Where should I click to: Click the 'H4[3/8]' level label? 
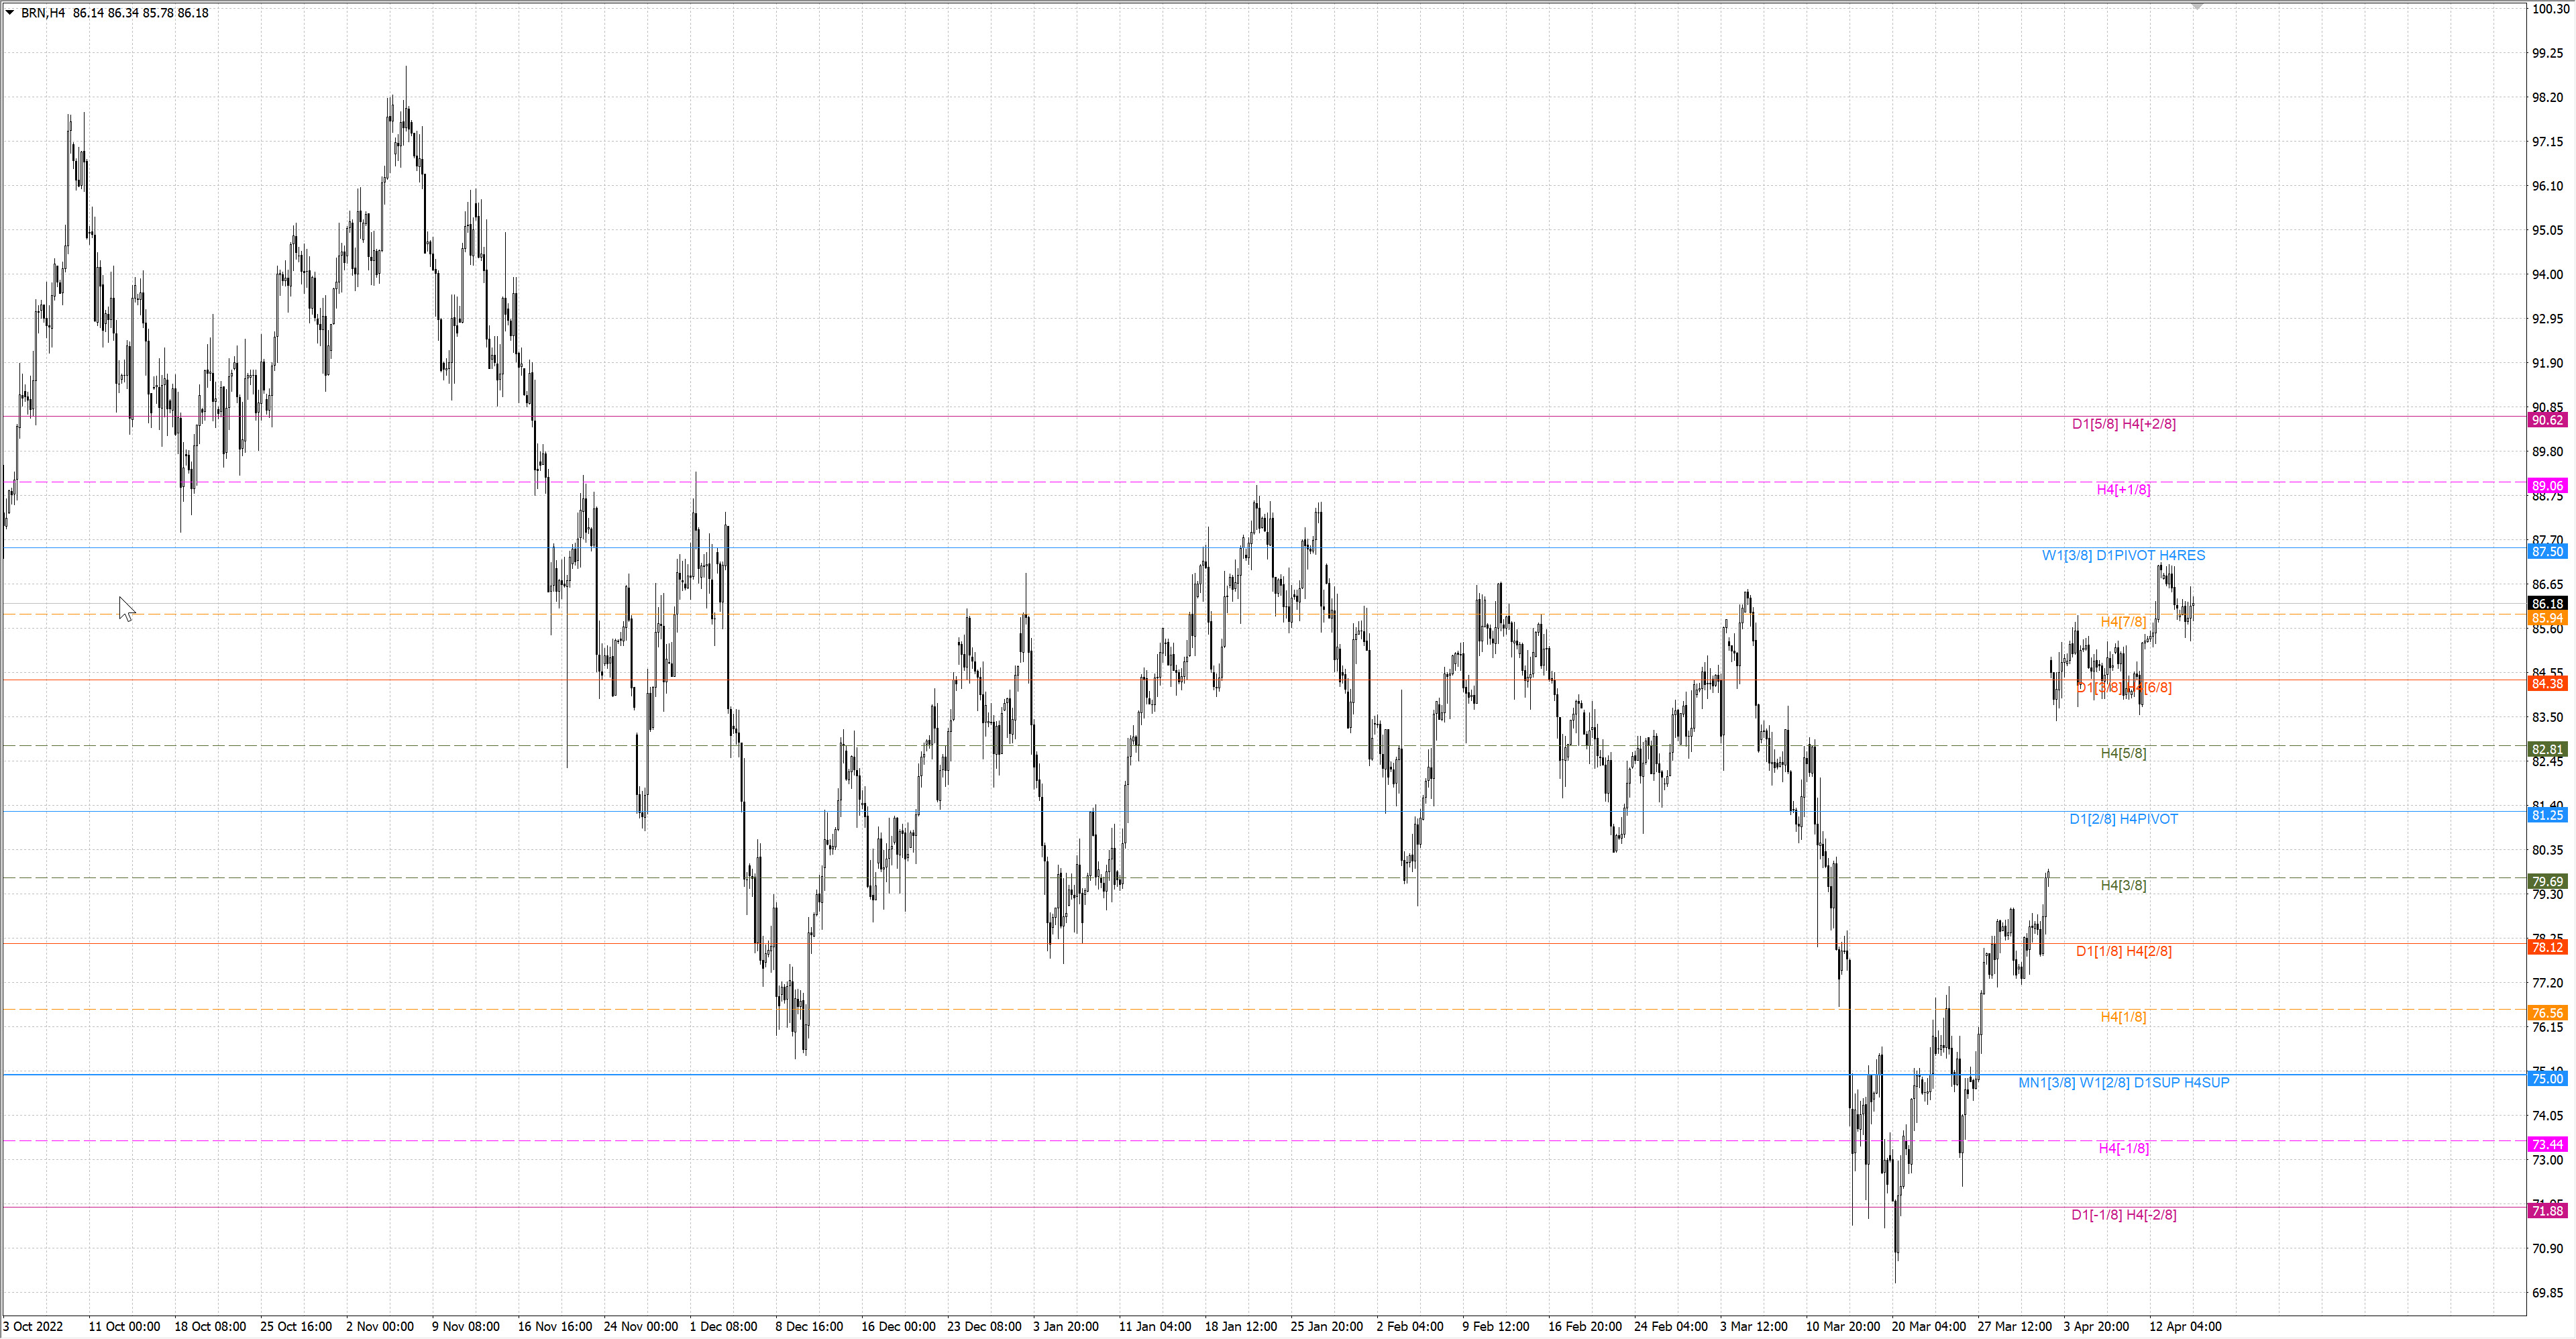(2123, 885)
